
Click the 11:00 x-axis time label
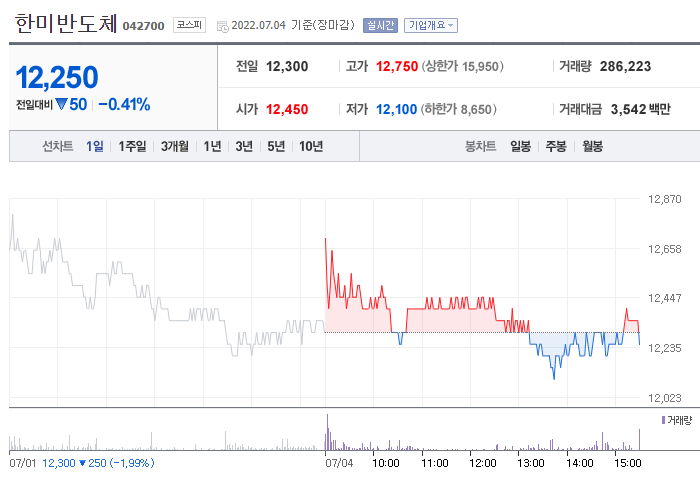pyautogui.click(x=435, y=463)
